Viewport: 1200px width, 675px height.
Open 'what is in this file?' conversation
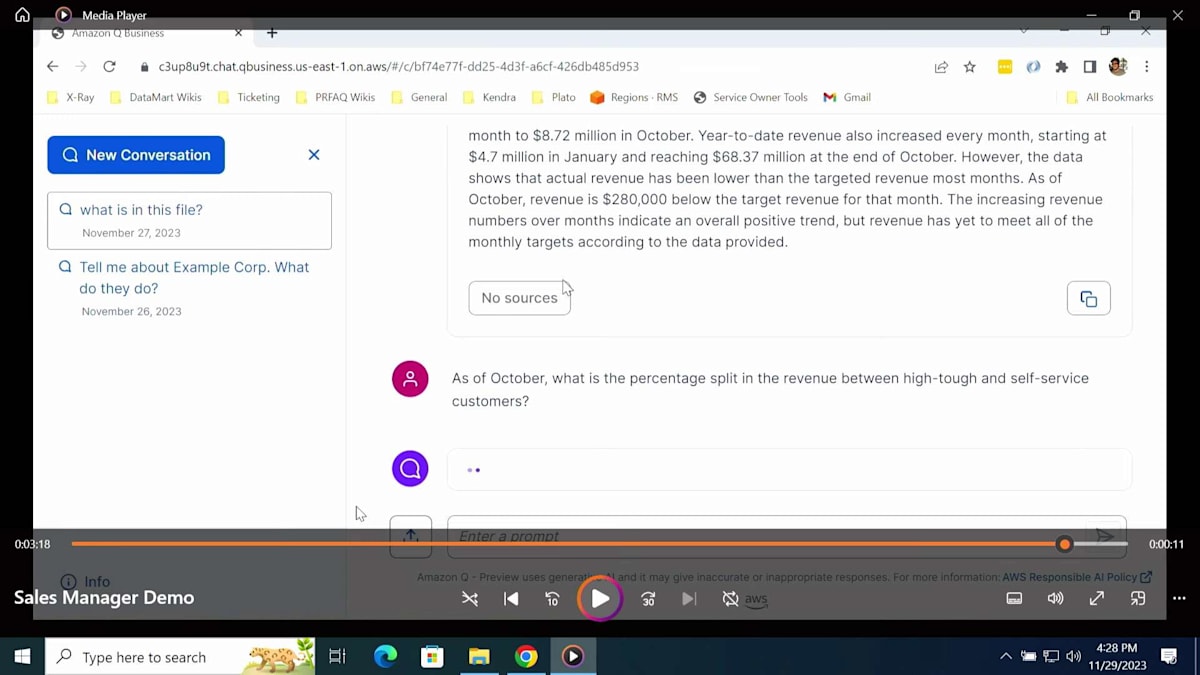(189, 221)
